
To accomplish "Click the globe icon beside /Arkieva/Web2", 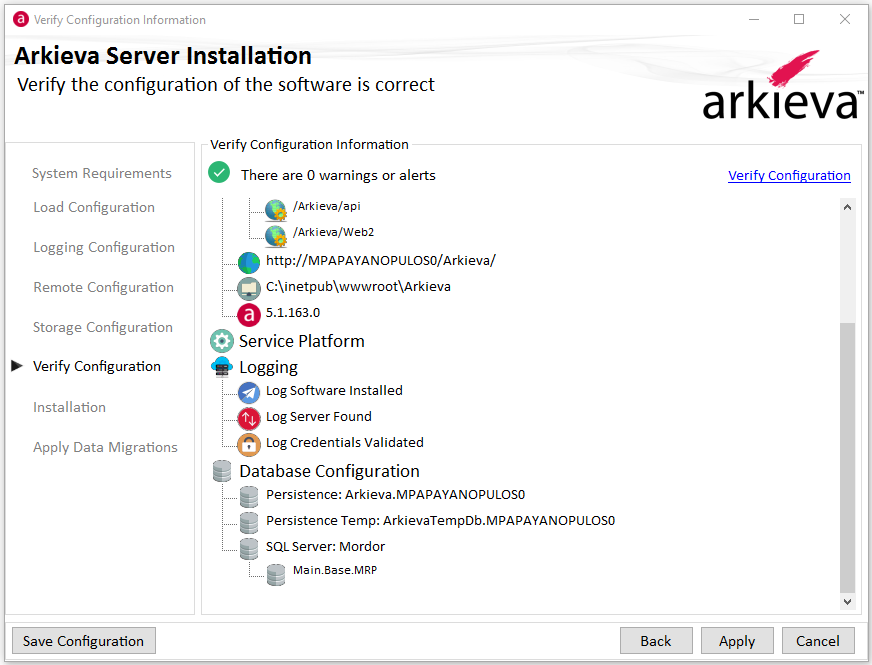I will tap(275, 236).
